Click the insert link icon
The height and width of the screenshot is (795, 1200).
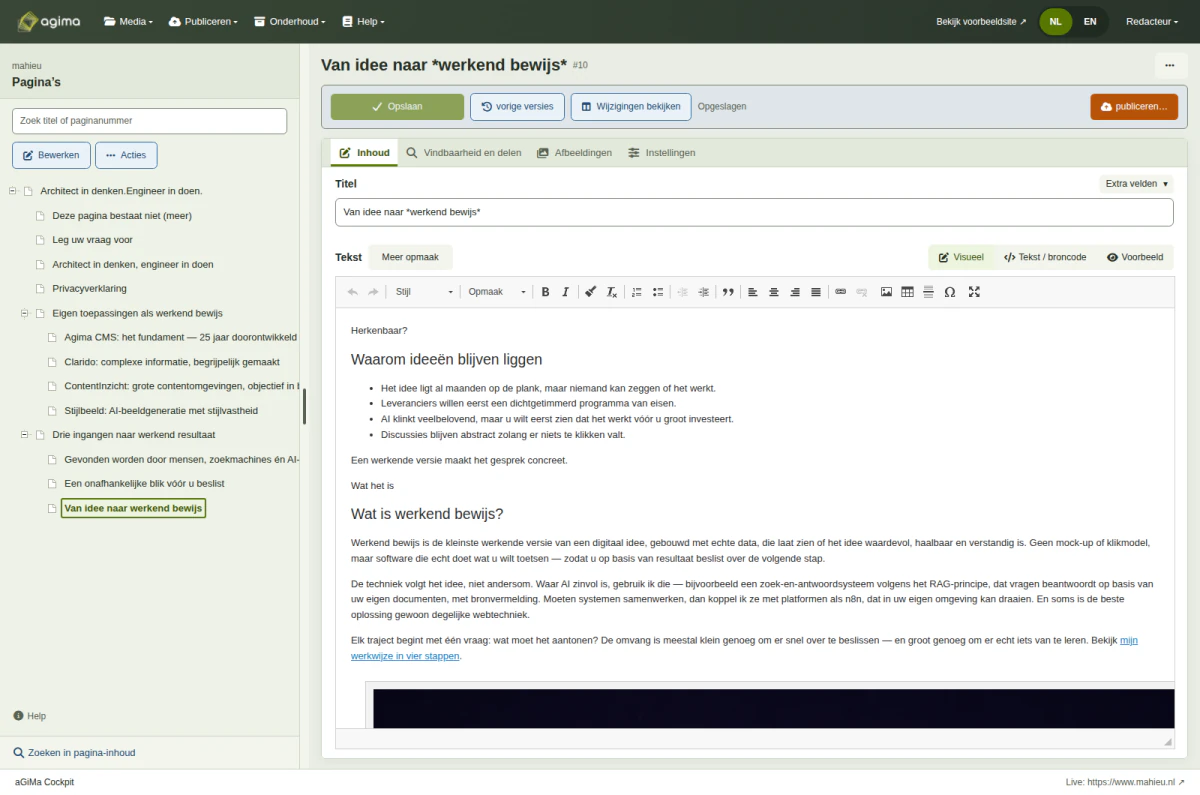[x=841, y=292]
